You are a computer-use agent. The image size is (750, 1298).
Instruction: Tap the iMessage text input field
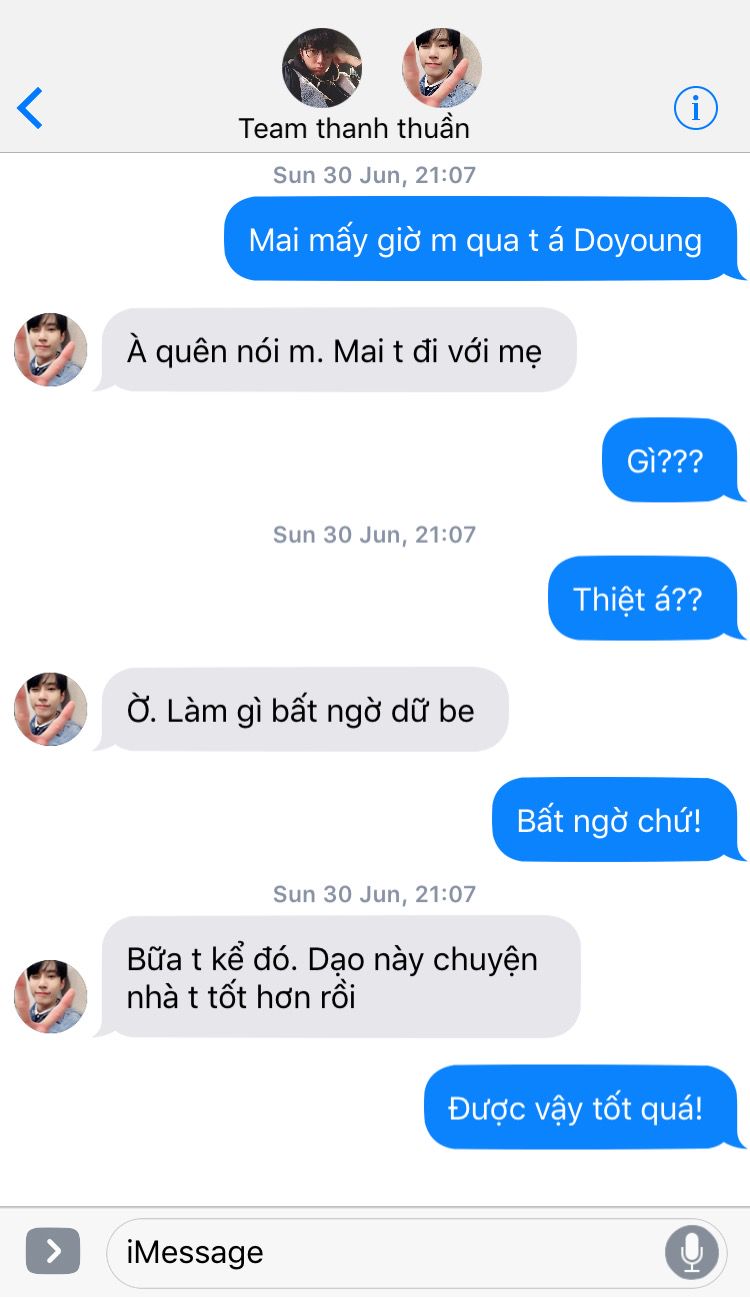point(416,1252)
